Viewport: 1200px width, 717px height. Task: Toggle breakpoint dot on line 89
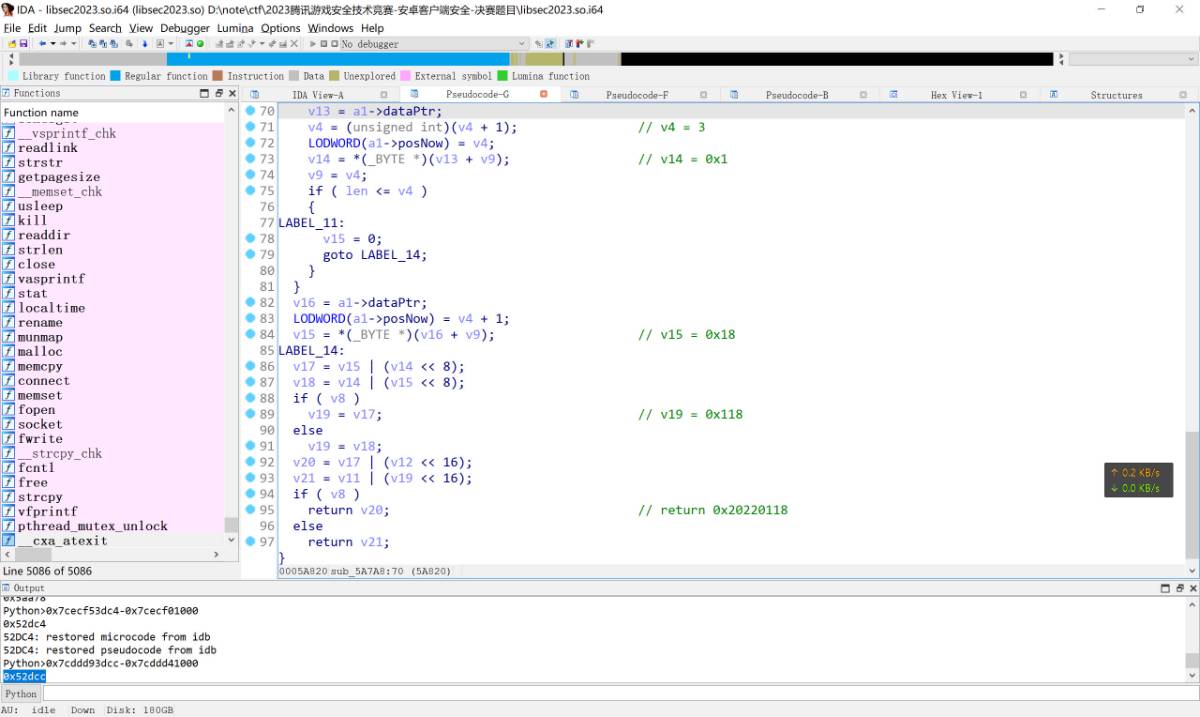point(250,414)
